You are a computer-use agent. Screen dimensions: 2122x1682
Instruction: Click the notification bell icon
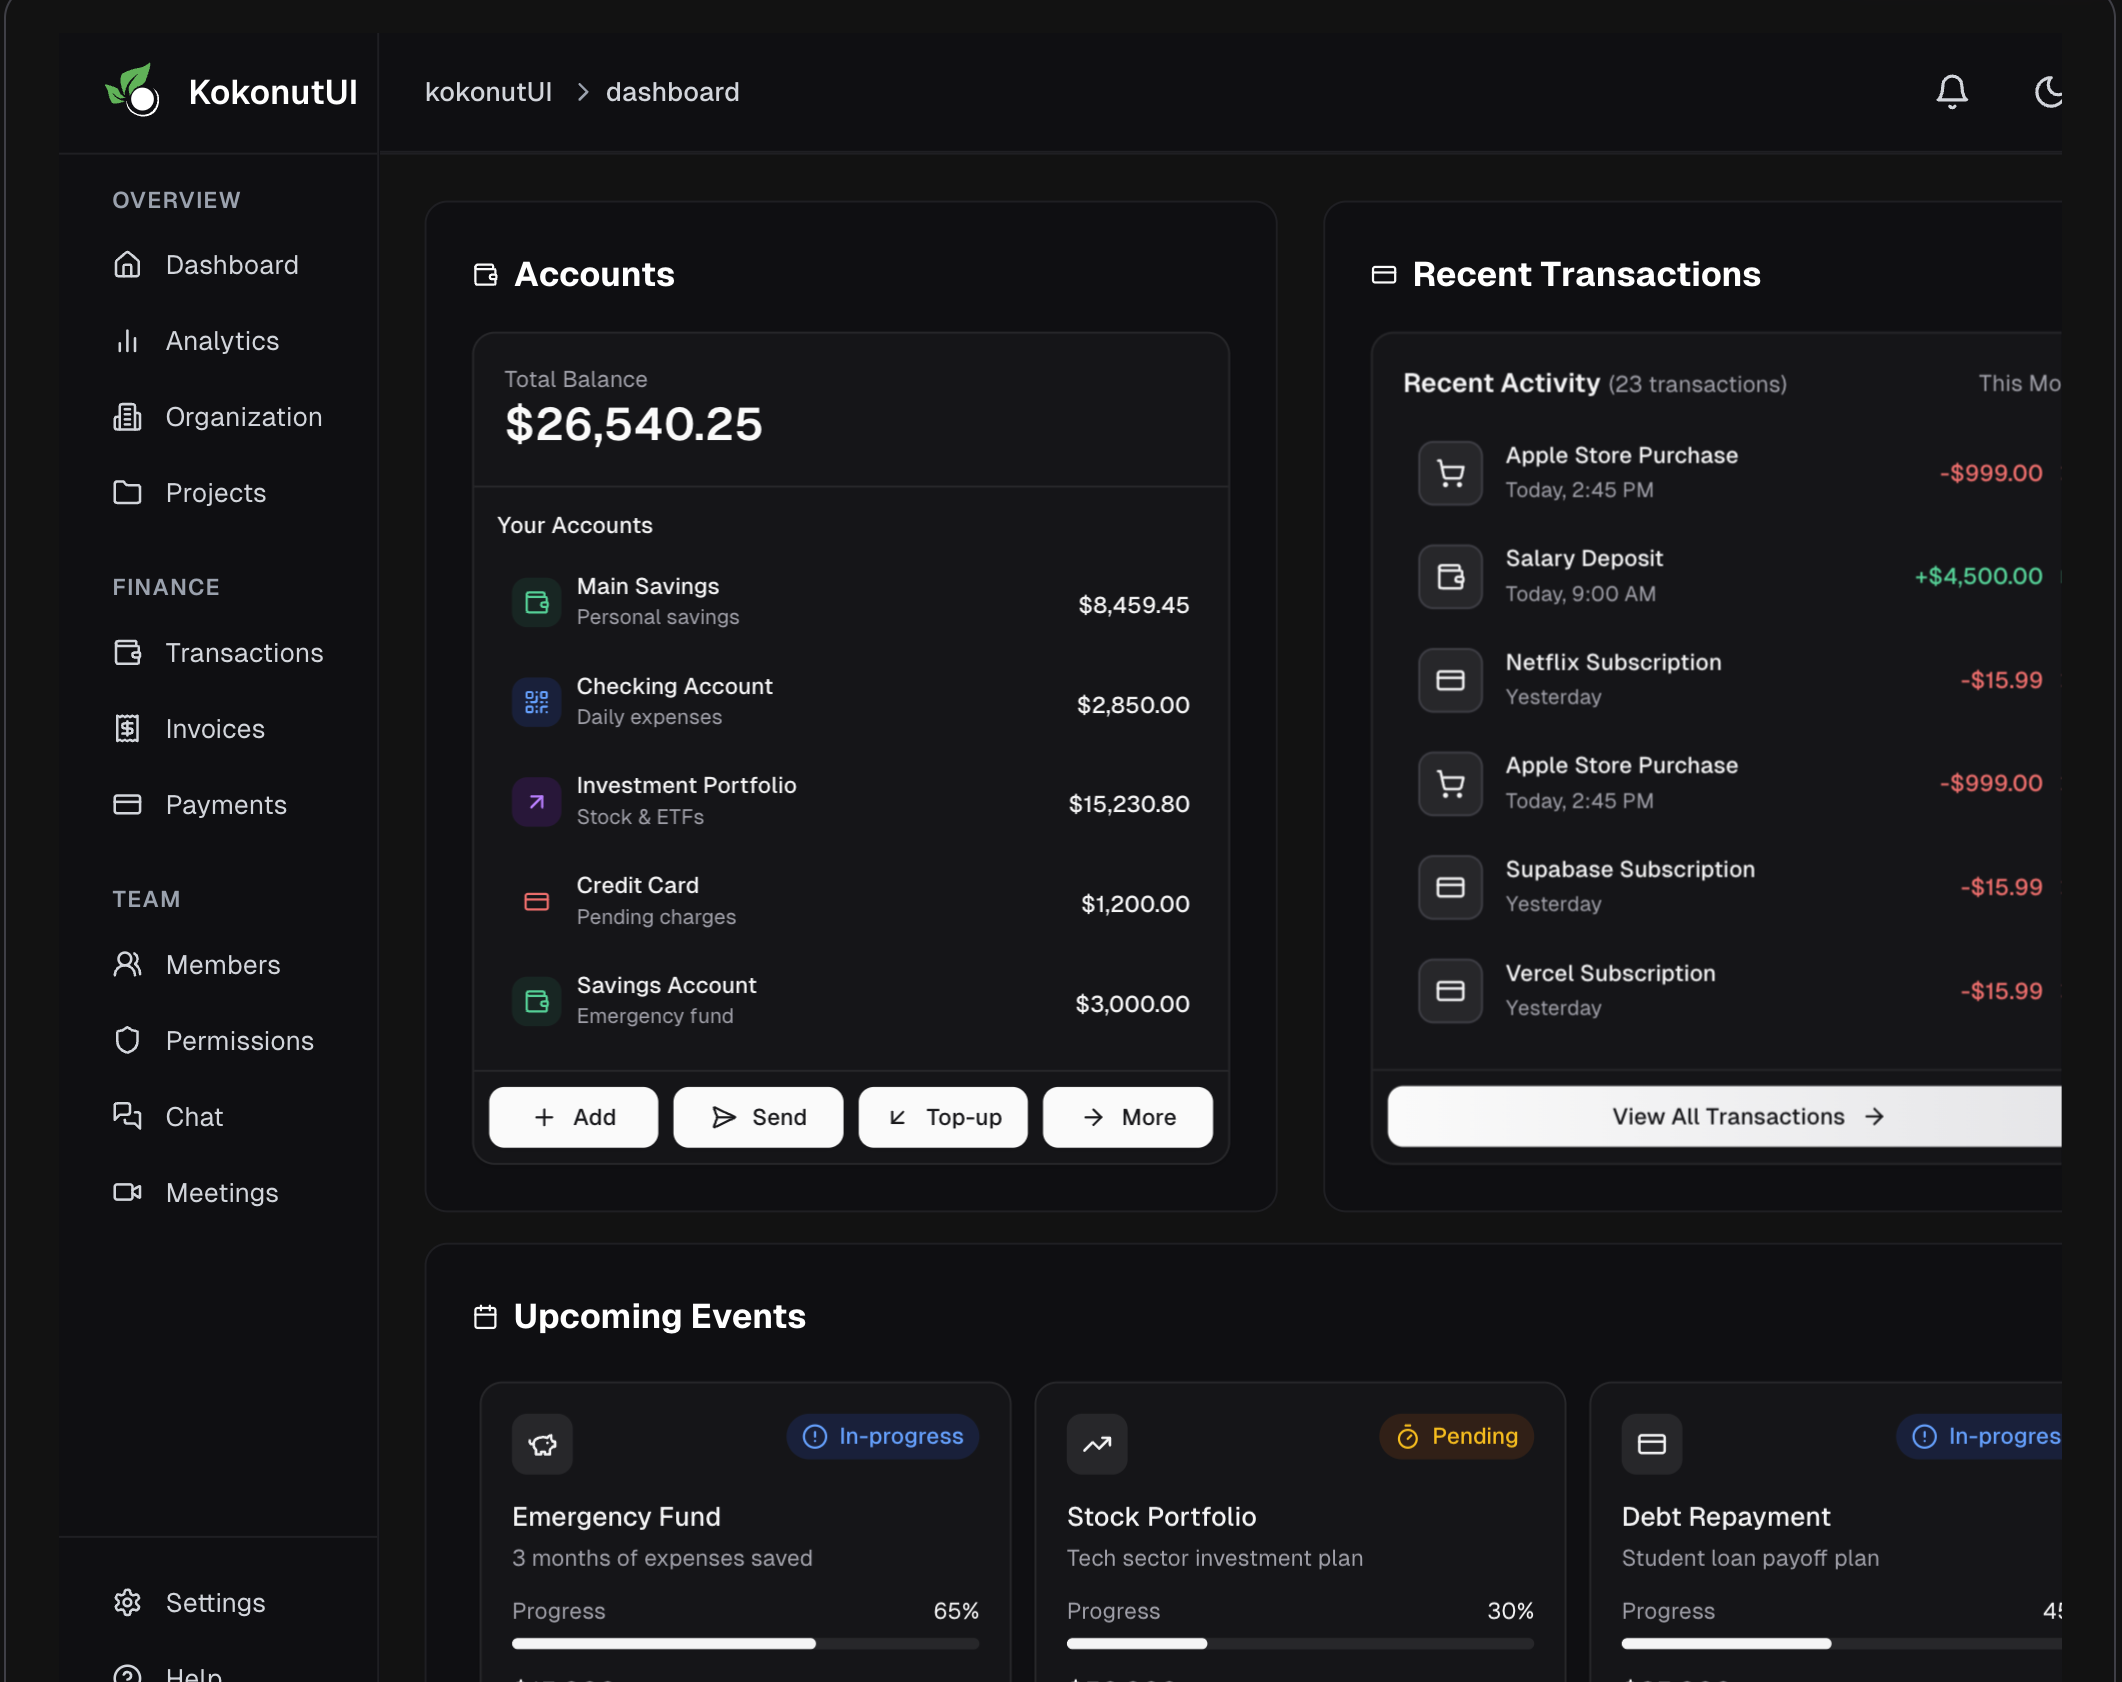(1951, 92)
